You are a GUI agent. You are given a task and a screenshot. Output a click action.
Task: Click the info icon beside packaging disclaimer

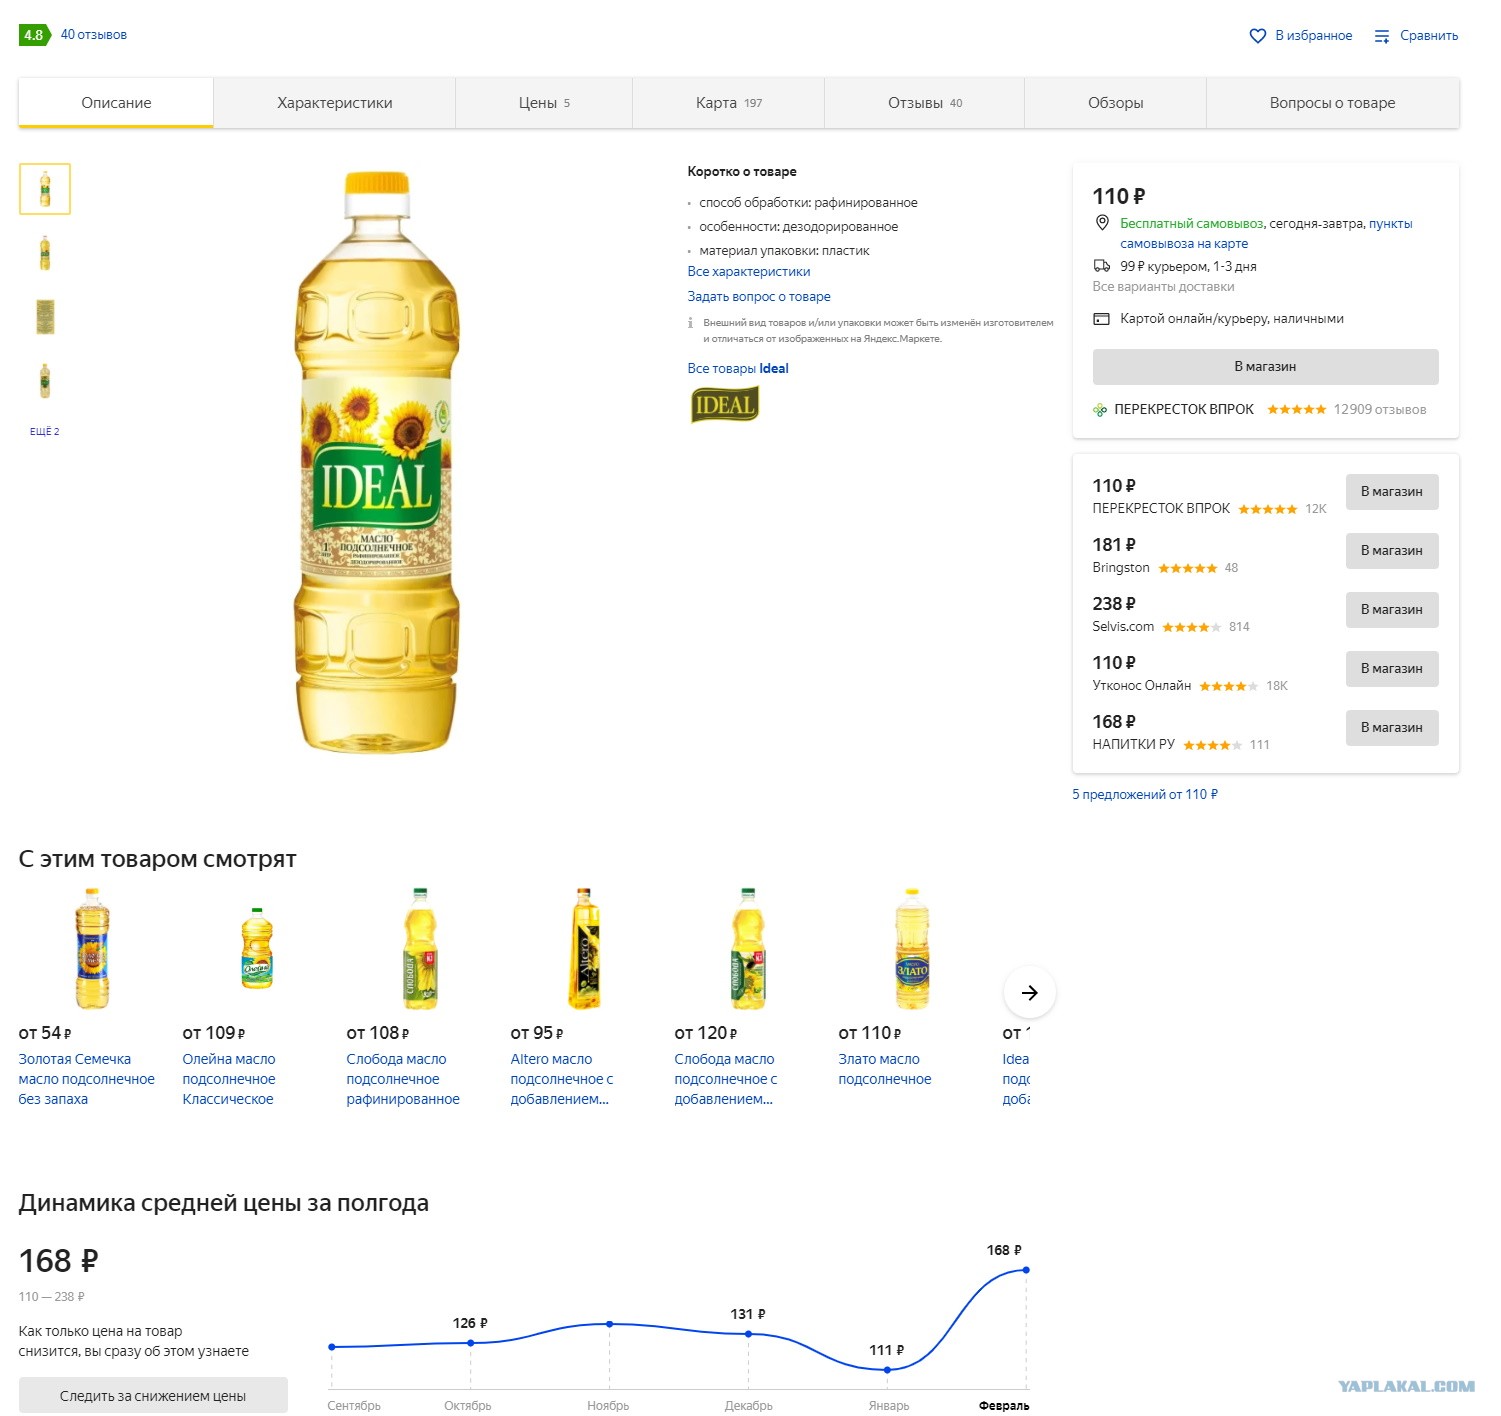pyautogui.click(x=690, y=323)
